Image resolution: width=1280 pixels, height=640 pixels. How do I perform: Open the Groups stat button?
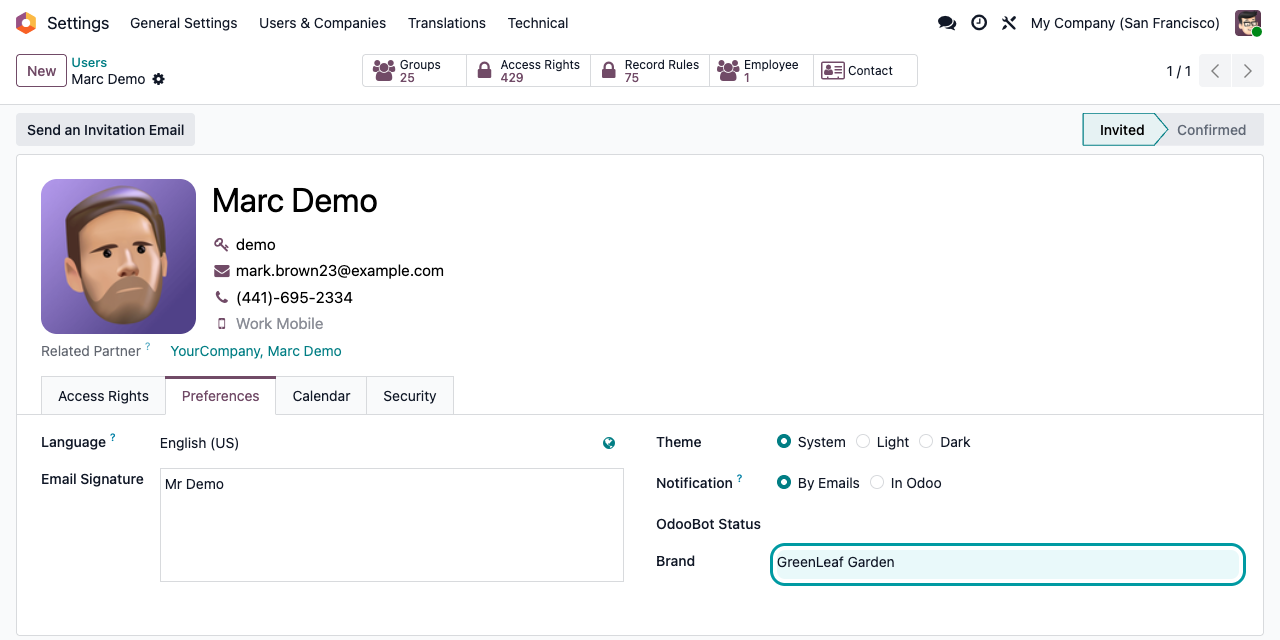pos(414,71)
